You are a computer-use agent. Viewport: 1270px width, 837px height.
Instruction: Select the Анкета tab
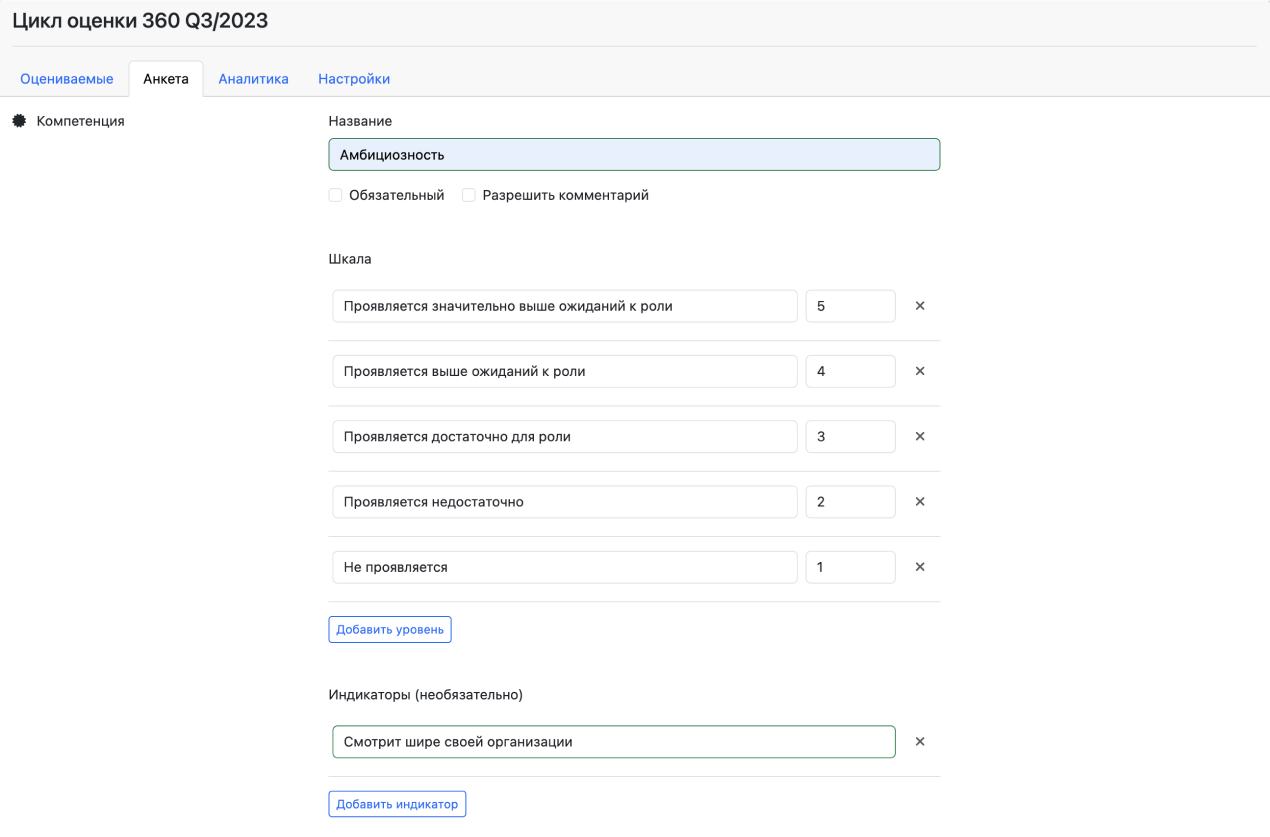[x=166, y=79]
